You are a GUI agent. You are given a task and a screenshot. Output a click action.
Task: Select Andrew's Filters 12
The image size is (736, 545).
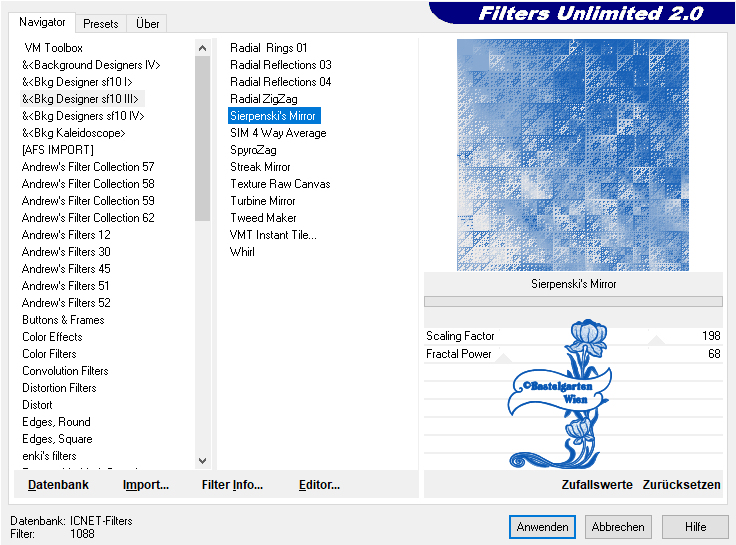pos(66,234)
